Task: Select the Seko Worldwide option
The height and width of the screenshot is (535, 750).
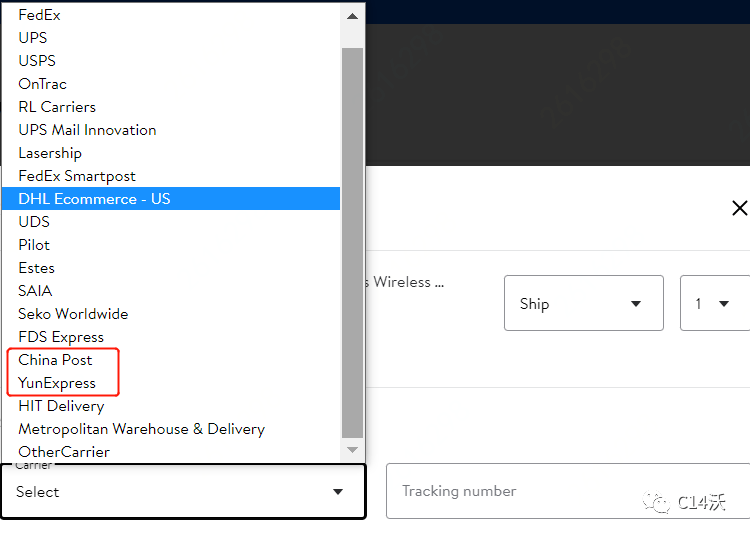Action: (x=73, y=314)
